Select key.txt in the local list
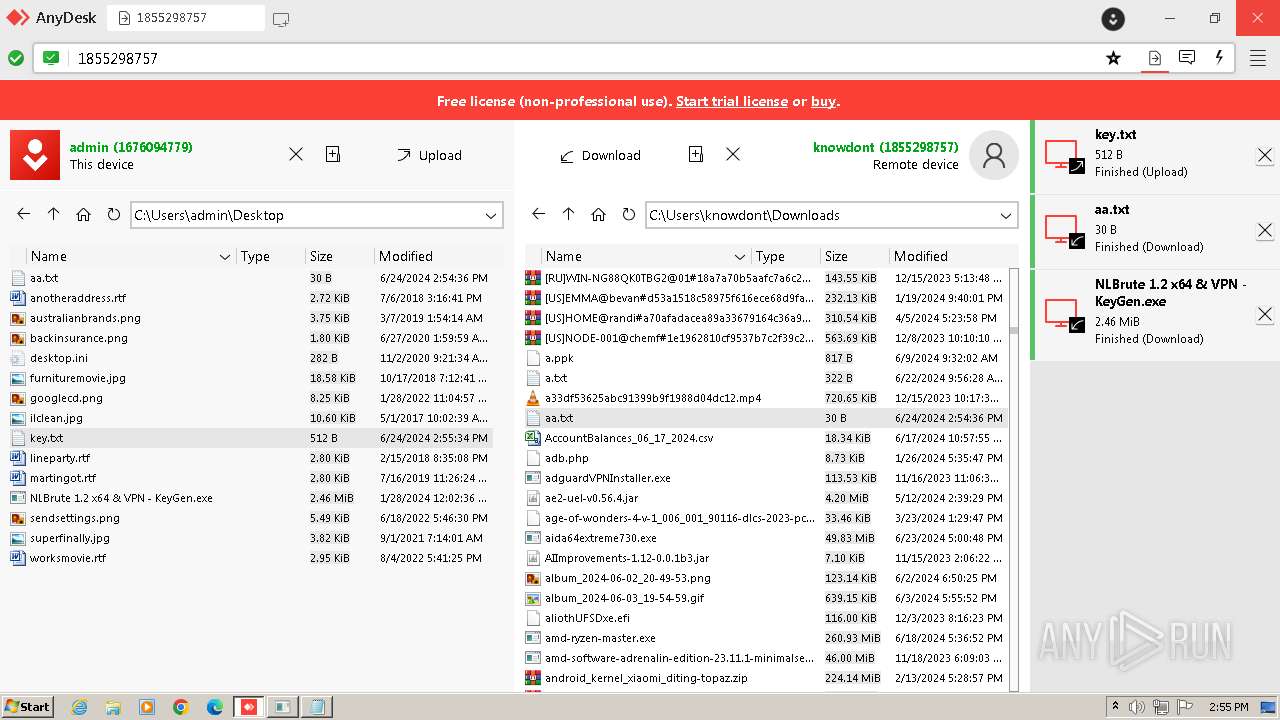This screenshot has width=1280, height=720. (x=252, y=438)
